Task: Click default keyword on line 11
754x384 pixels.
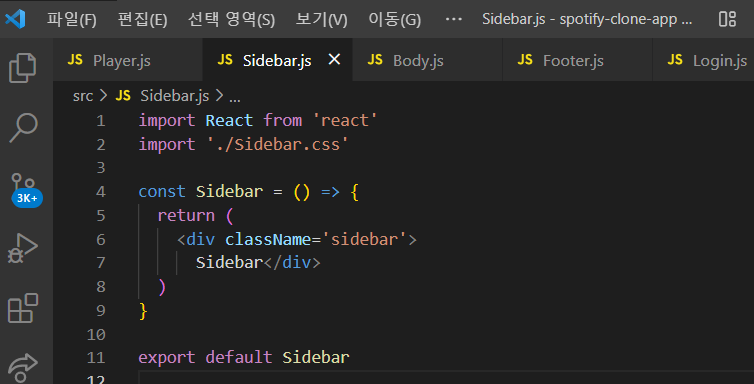Action: [x=239, y=358]
